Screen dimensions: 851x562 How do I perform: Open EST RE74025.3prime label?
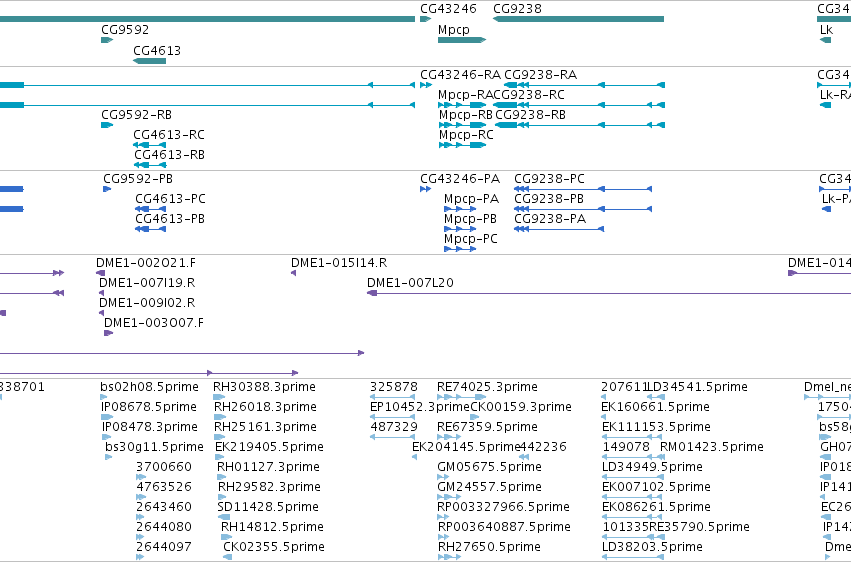pos(487,387)
